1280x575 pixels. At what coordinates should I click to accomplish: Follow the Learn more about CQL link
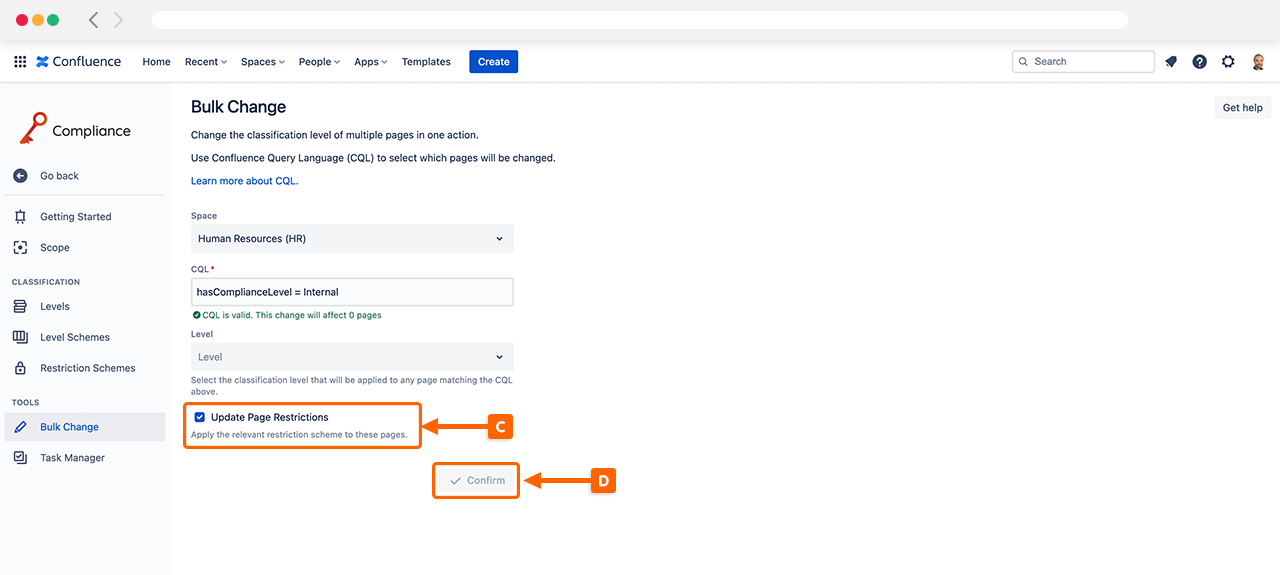point(244,181)
